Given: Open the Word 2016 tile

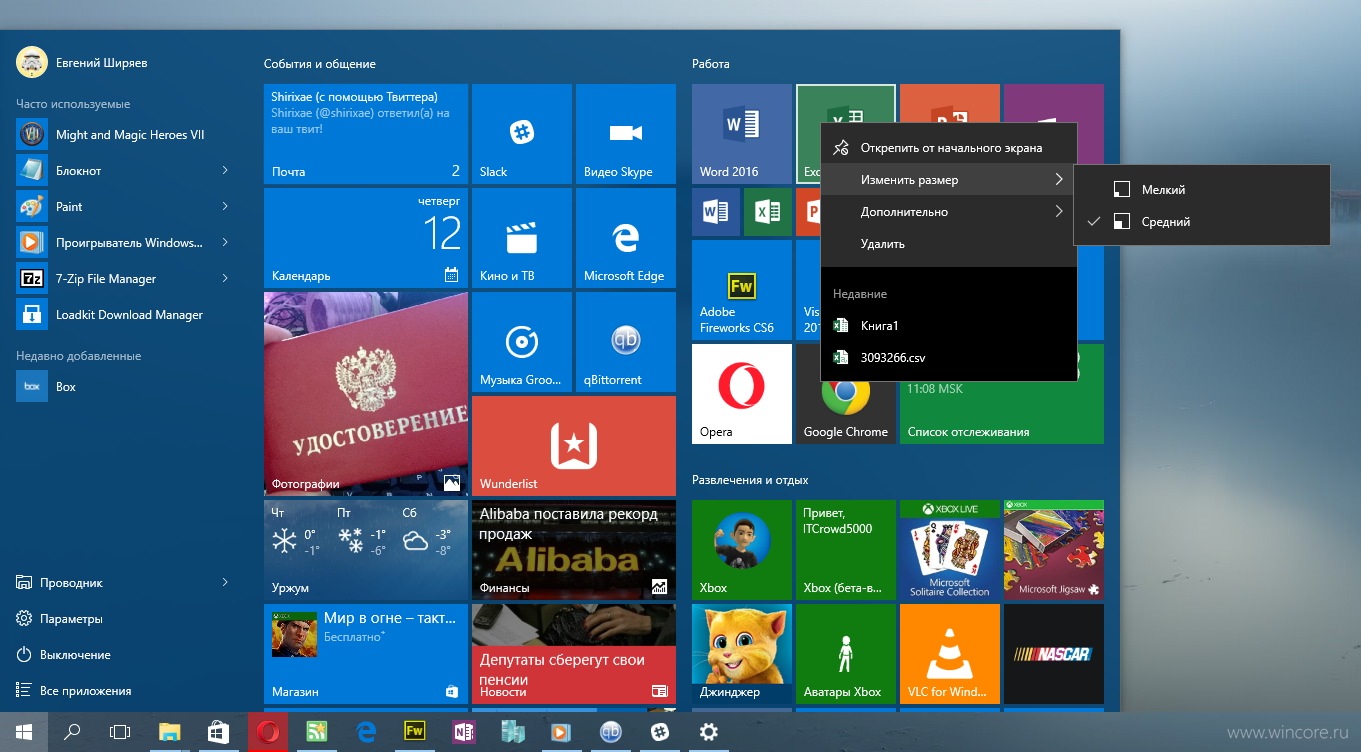Looking at the screenshot, I should (x=741, y=134).
